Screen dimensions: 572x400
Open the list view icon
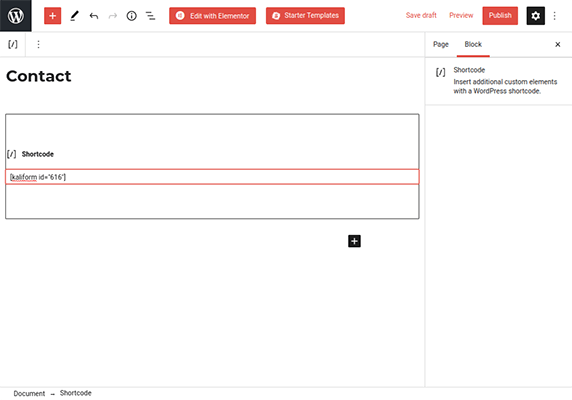click(x=150, y=16)
